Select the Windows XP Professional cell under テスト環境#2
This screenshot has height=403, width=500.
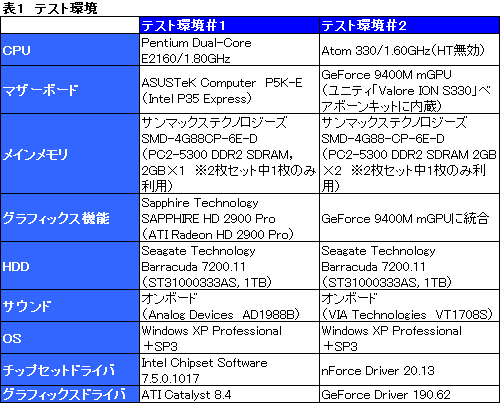click(x=409, y=338)
